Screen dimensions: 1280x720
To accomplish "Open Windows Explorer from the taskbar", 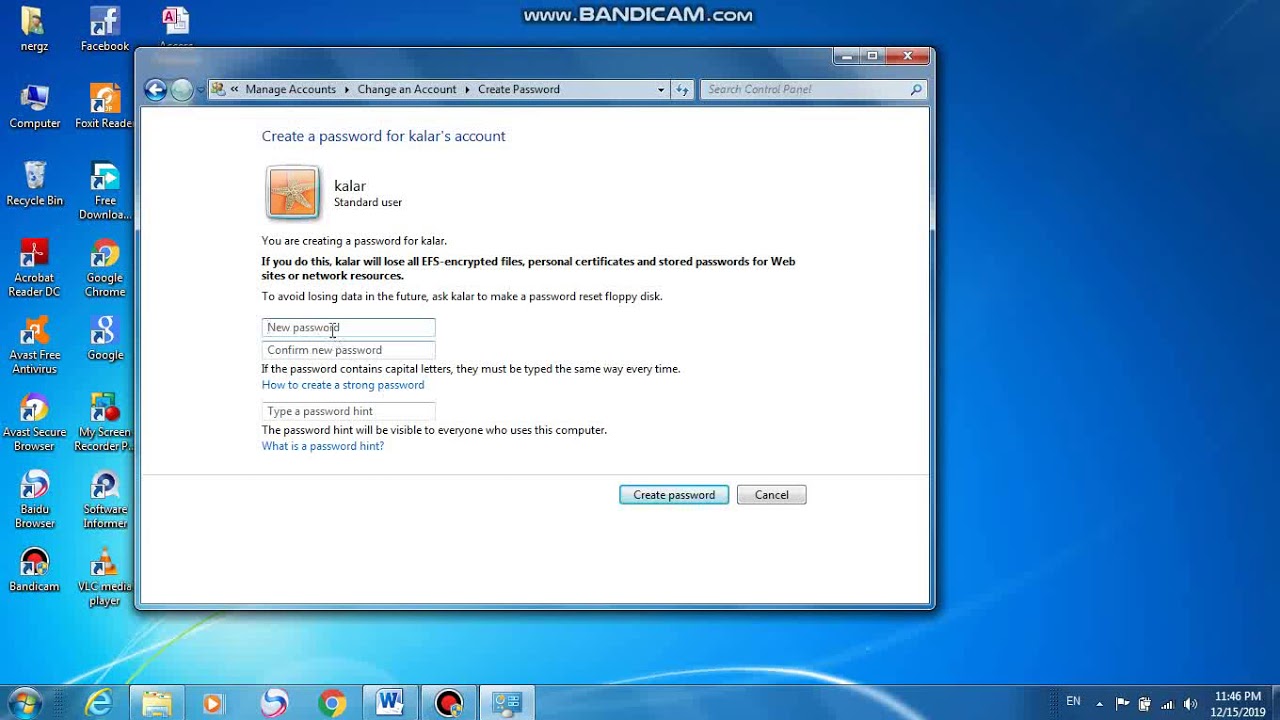I will [x=156, y=703].
